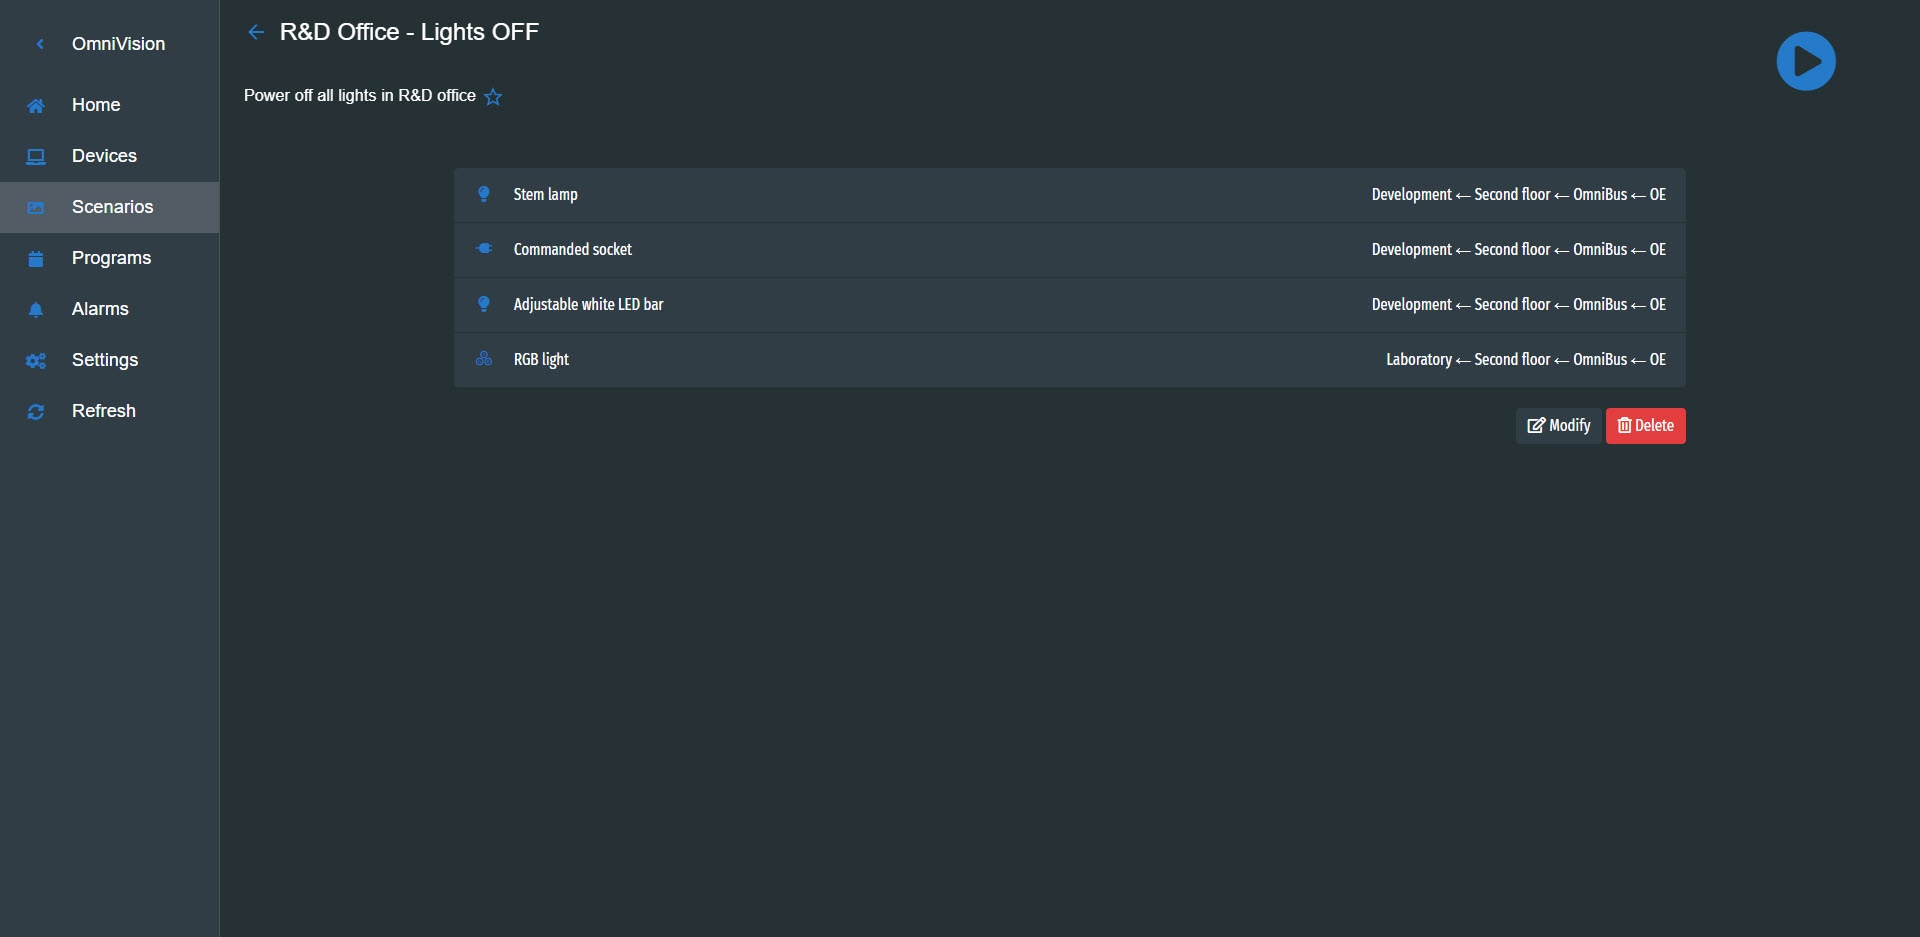This screenshot has height=937, width=1920.
Task: Click the Modify button
Action: [1558, 426]
